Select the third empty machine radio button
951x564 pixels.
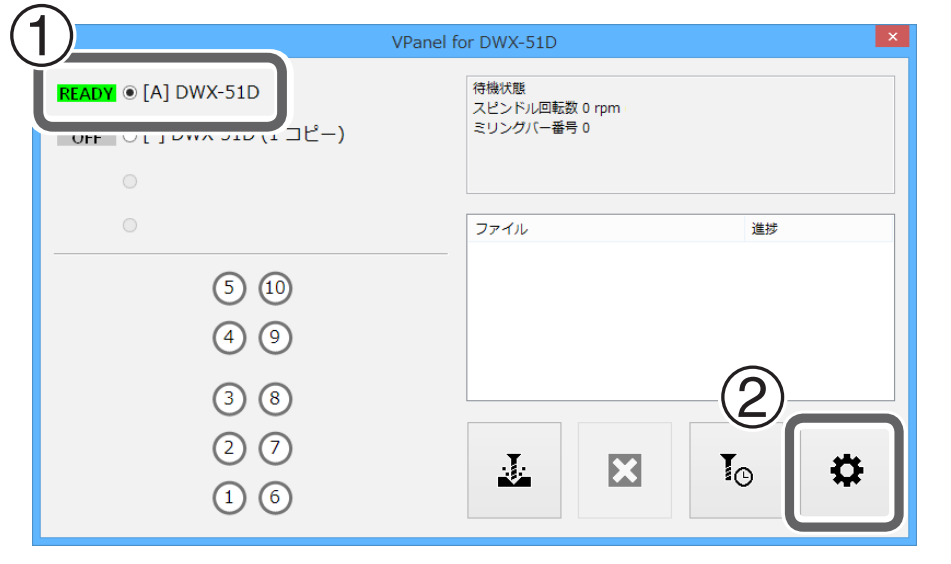pyautogui.click(x=130, y=181)
